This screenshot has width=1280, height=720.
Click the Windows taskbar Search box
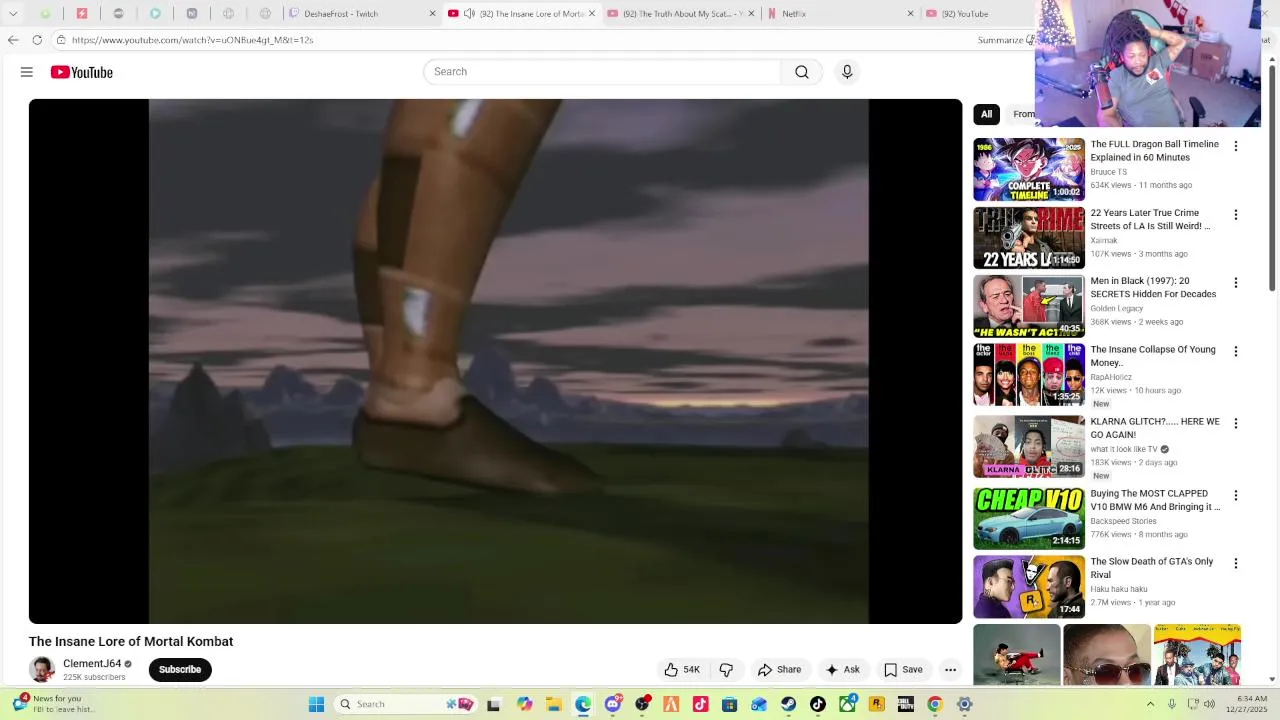(x=406, y=704)
